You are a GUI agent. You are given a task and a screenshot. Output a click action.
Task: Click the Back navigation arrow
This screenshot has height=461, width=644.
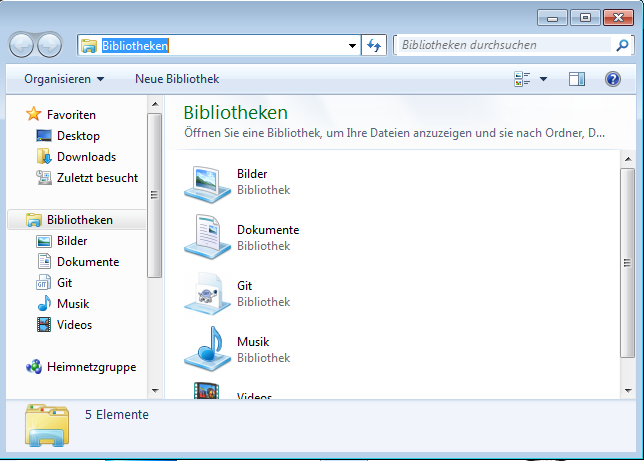[23, 45]
